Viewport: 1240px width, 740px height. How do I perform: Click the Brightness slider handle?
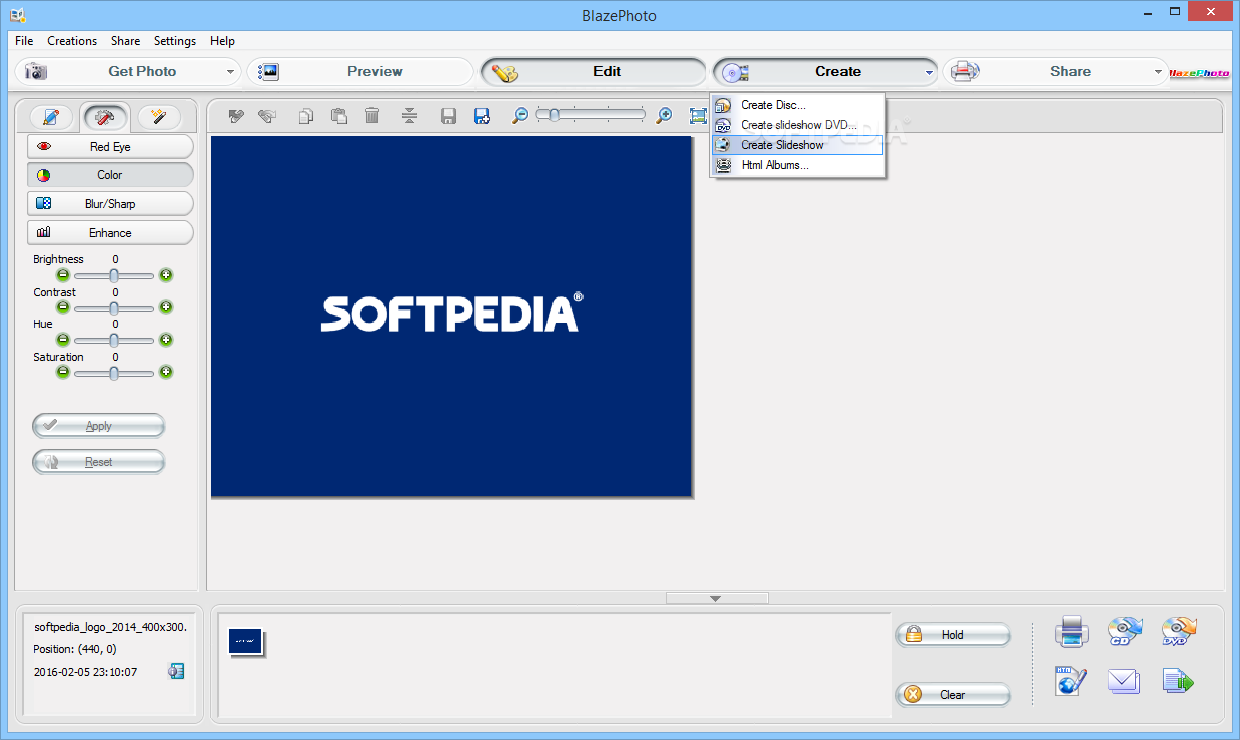(x=114, y=275)
